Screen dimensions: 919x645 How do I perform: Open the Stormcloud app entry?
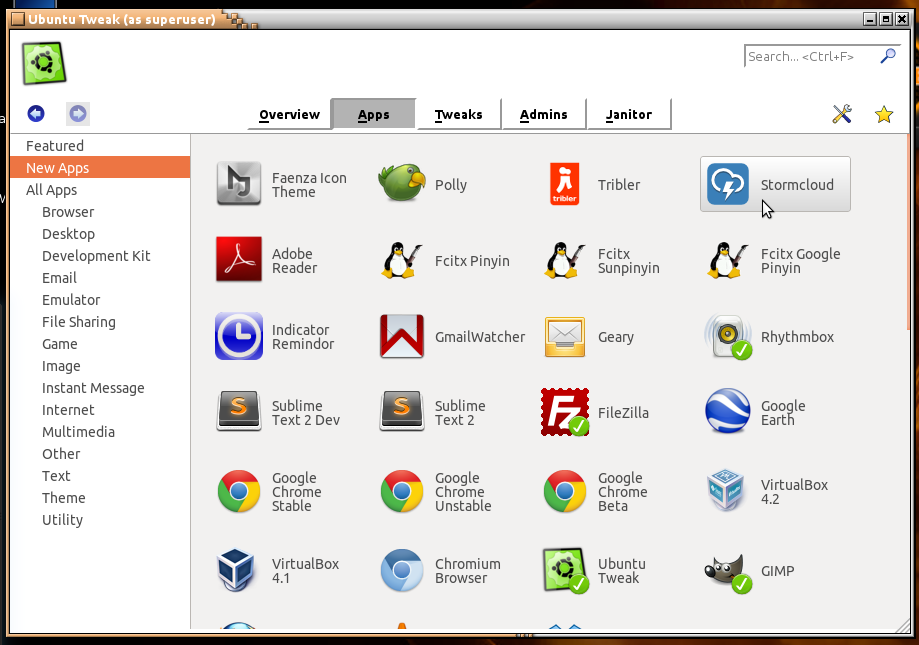(775, 184)
